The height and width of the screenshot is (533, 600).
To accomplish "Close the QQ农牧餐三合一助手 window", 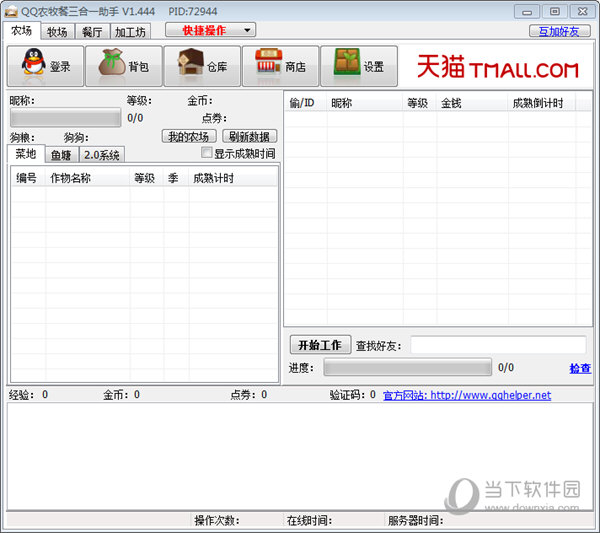I will click(583, 12).
